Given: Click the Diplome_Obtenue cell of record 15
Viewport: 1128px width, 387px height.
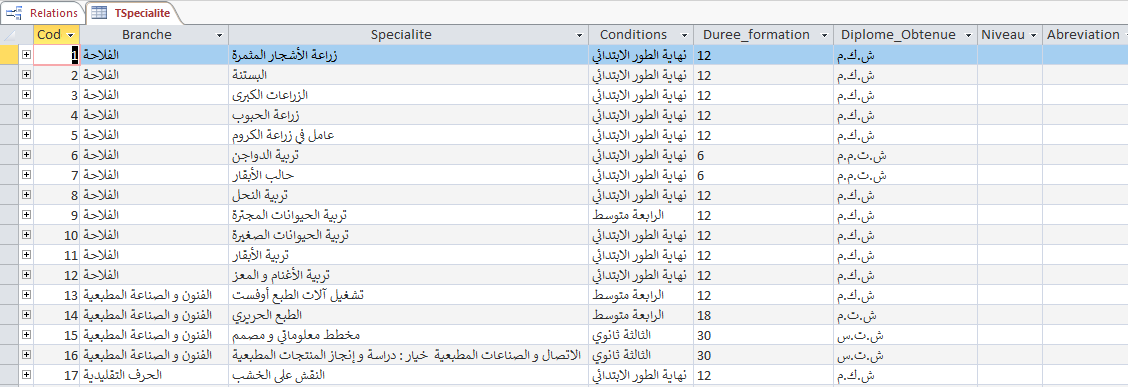Looking at the screenshot, I should (x=905, y=334).
